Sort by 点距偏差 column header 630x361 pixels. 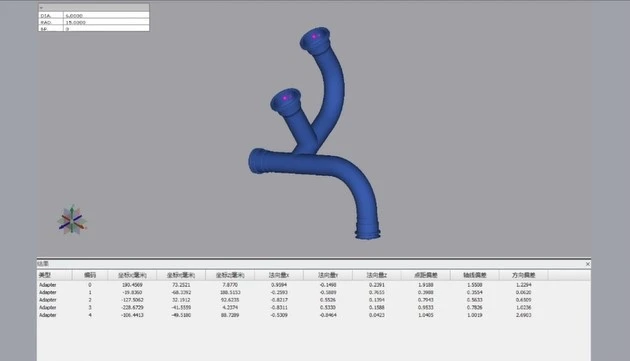(x=425, y=275)
